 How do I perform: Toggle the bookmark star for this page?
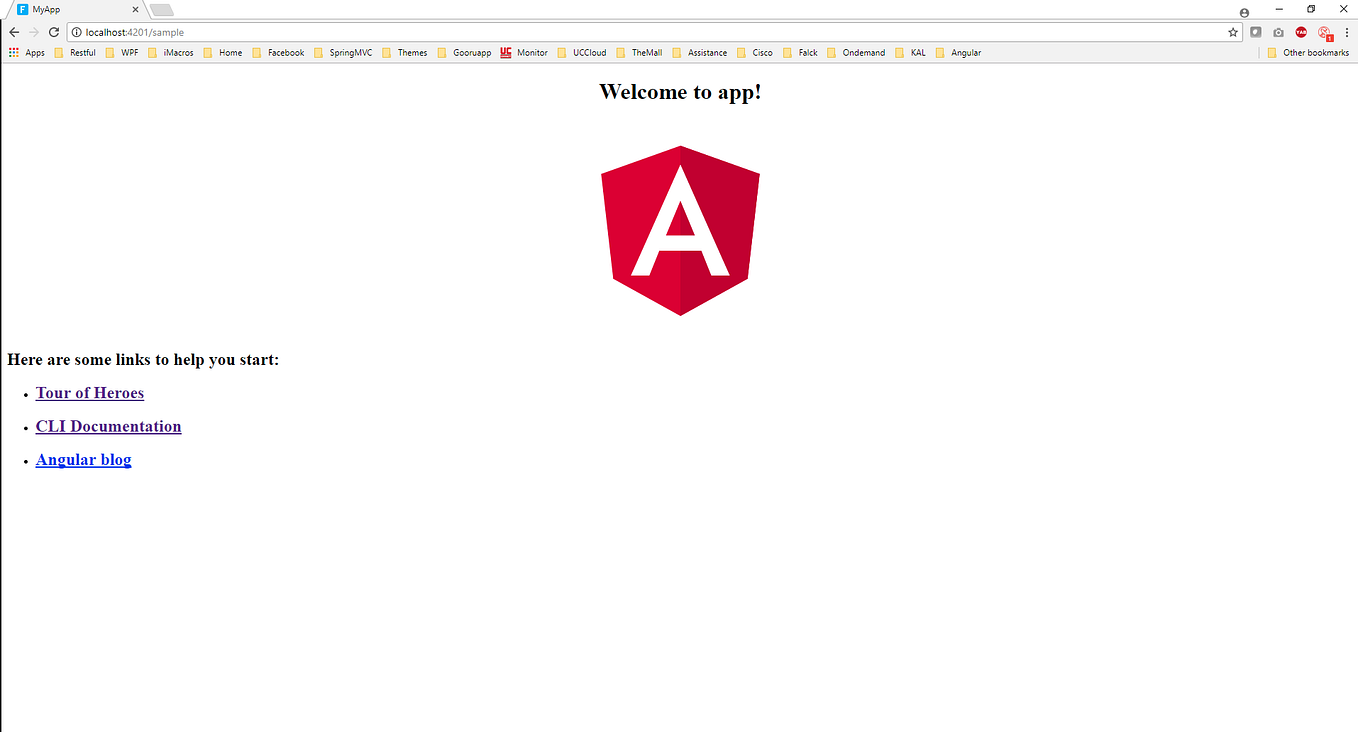tap(1233, 31)
